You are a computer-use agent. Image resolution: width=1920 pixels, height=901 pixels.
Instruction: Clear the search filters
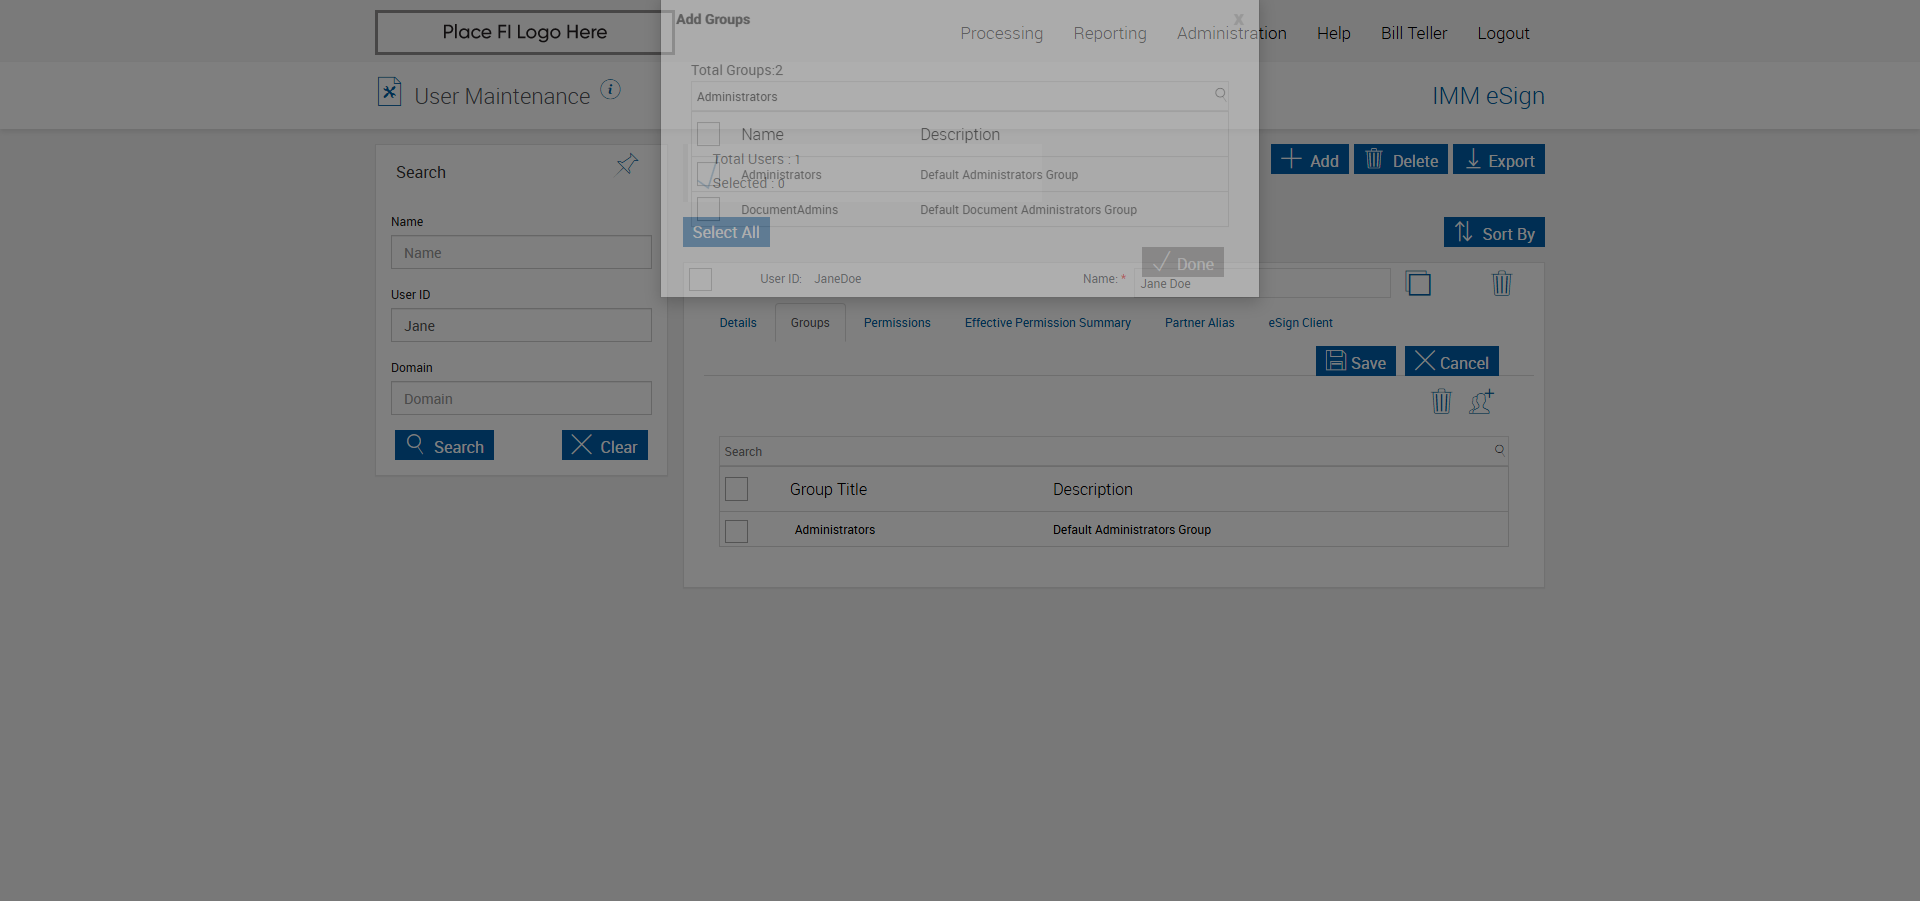pos(605,445)
